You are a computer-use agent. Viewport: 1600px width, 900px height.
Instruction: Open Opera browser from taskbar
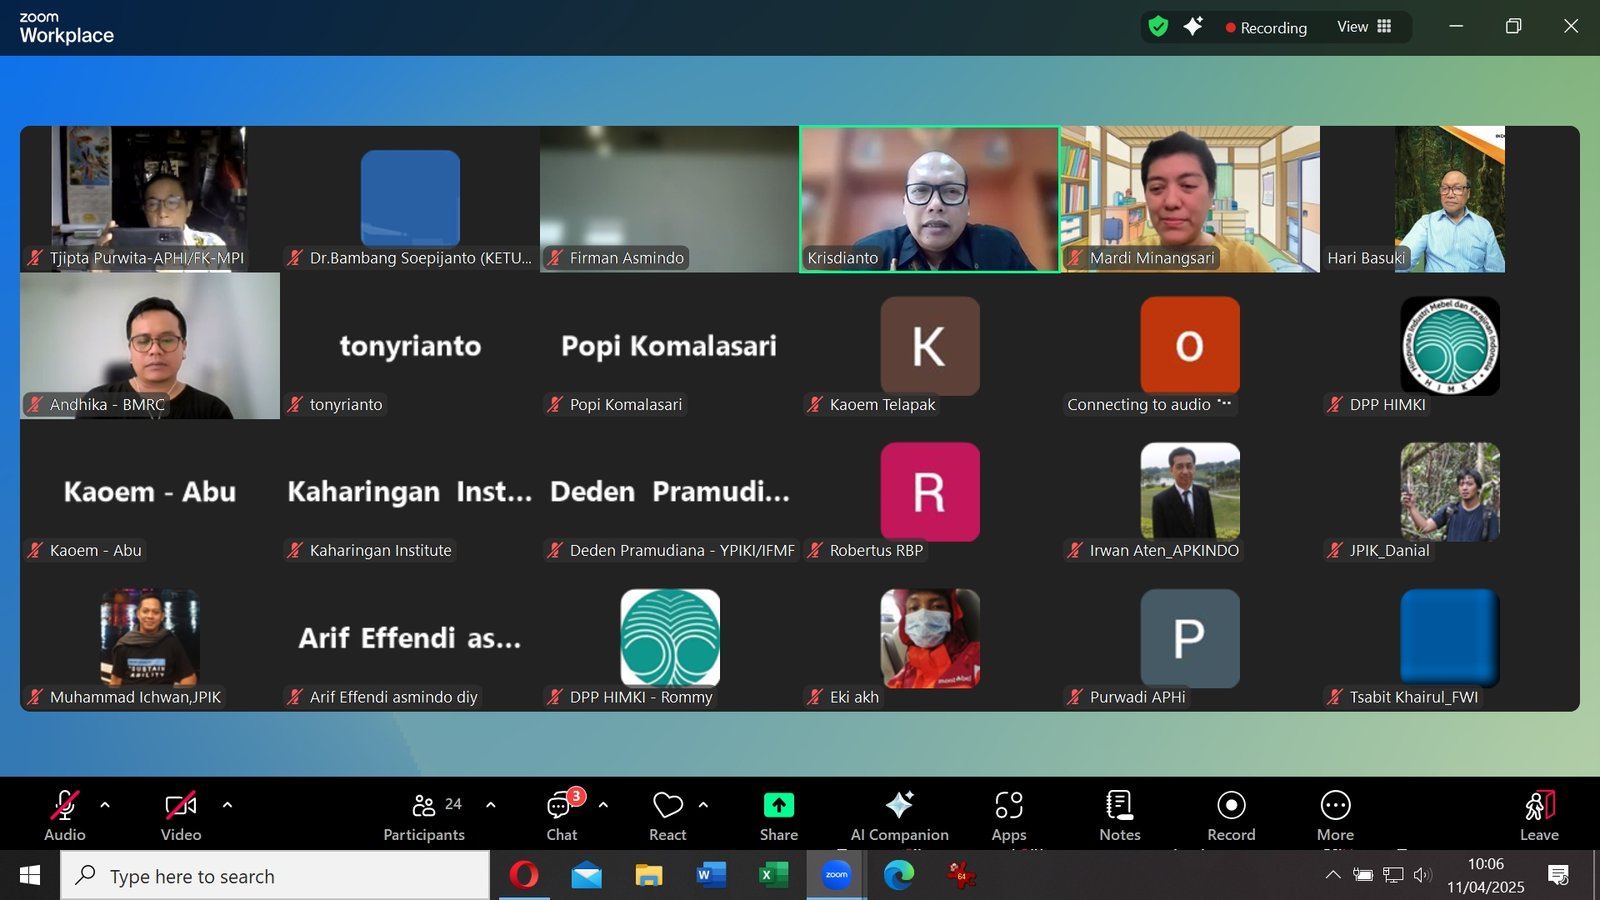(523, 876)
